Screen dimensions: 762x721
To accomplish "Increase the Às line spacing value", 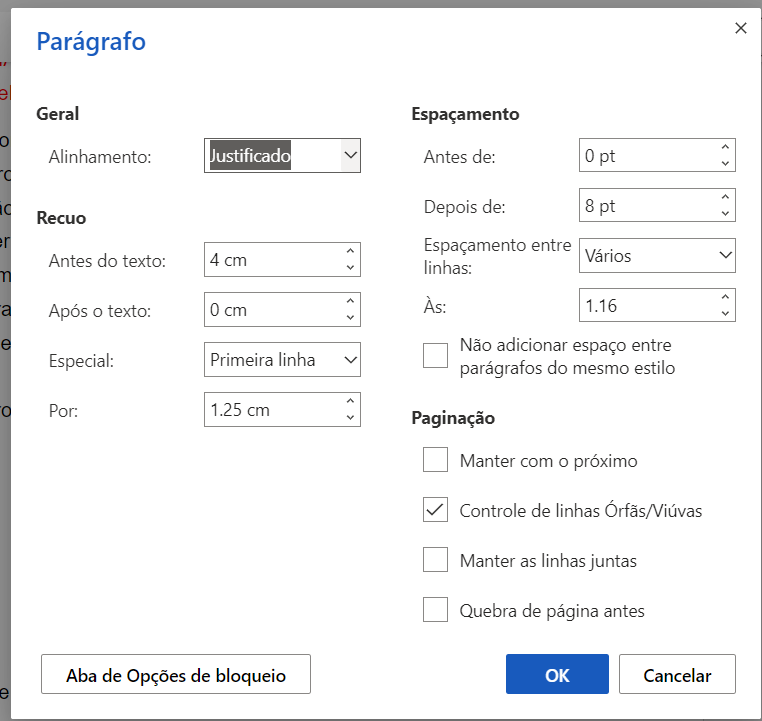I will point(725,298).
